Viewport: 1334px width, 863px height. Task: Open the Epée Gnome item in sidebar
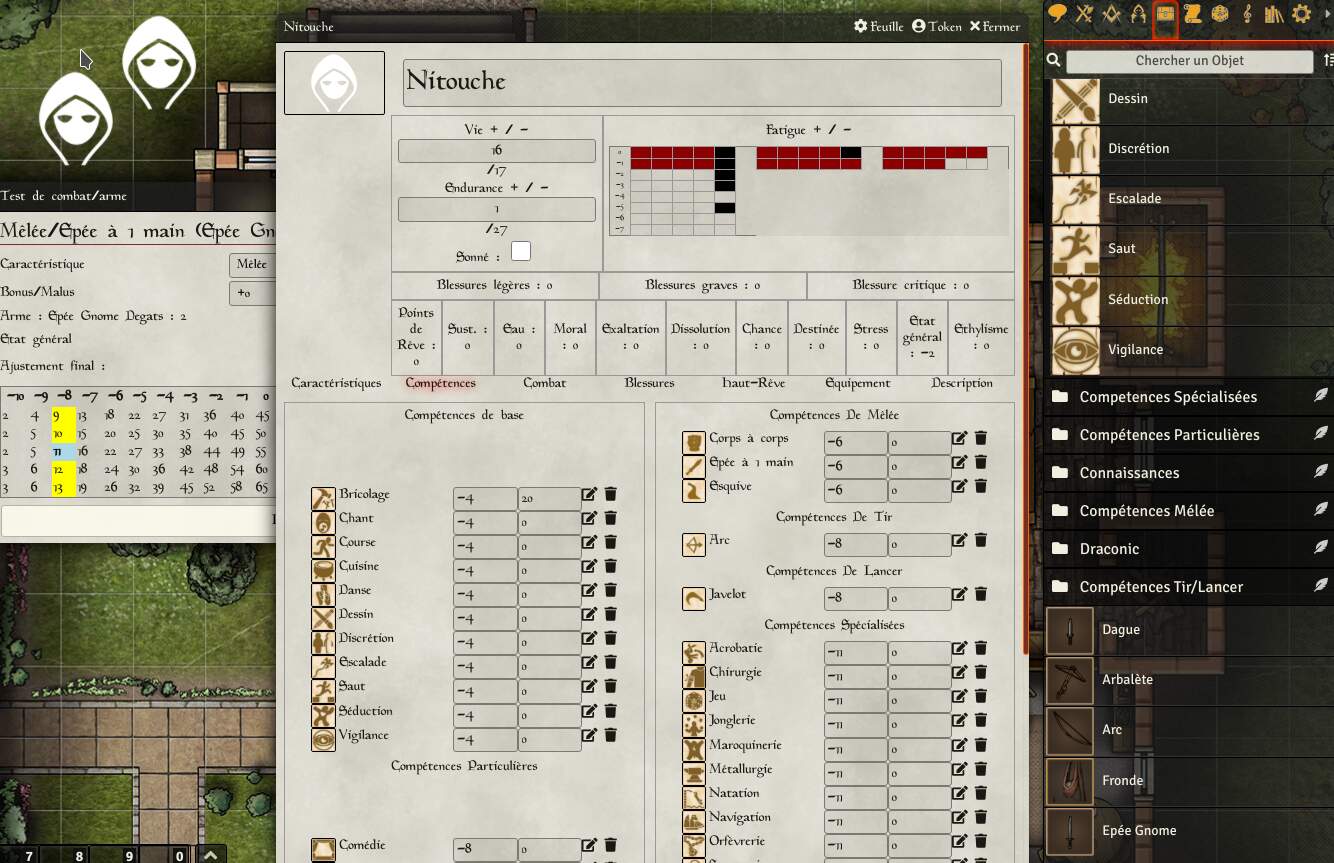pyautogui.click(x=1189, y=831)
